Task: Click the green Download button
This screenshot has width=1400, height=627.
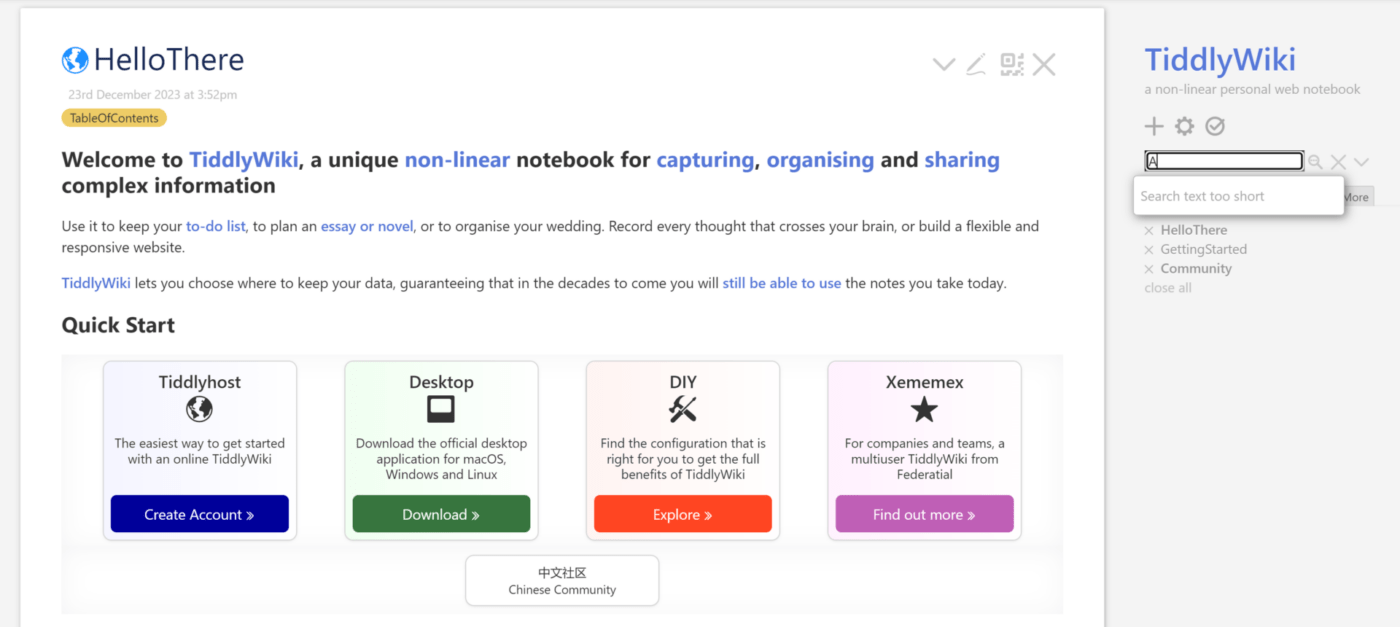Action: pyautogui.click(x=441, y=514)
